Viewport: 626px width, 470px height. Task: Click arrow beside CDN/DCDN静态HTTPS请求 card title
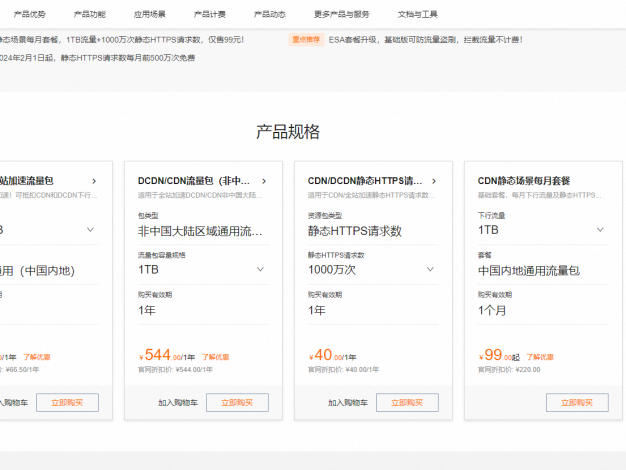(433, 181)
